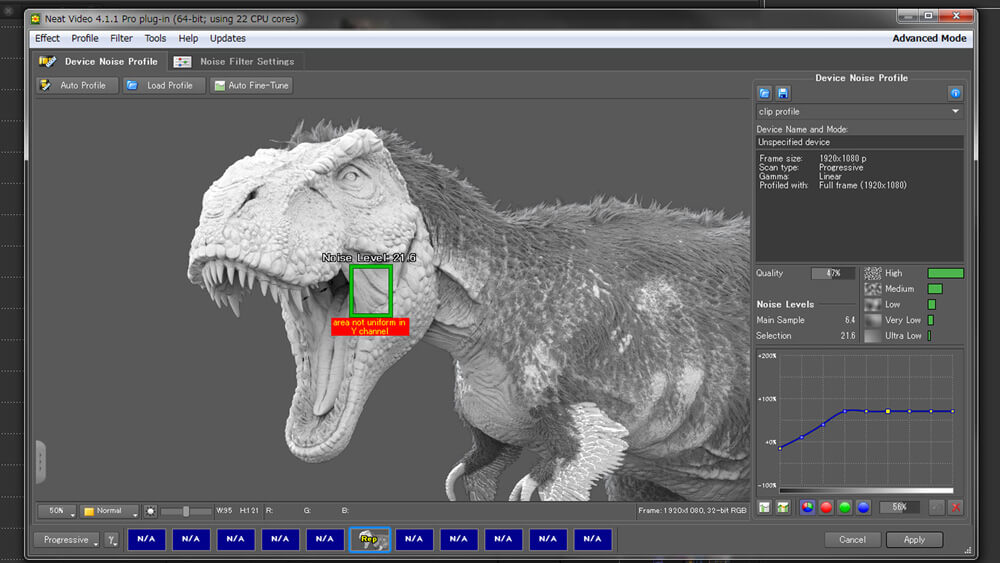This screenshot has height=563, width=1000.
Task: Click the brightness sun icon
Action: tap(151, 511)
